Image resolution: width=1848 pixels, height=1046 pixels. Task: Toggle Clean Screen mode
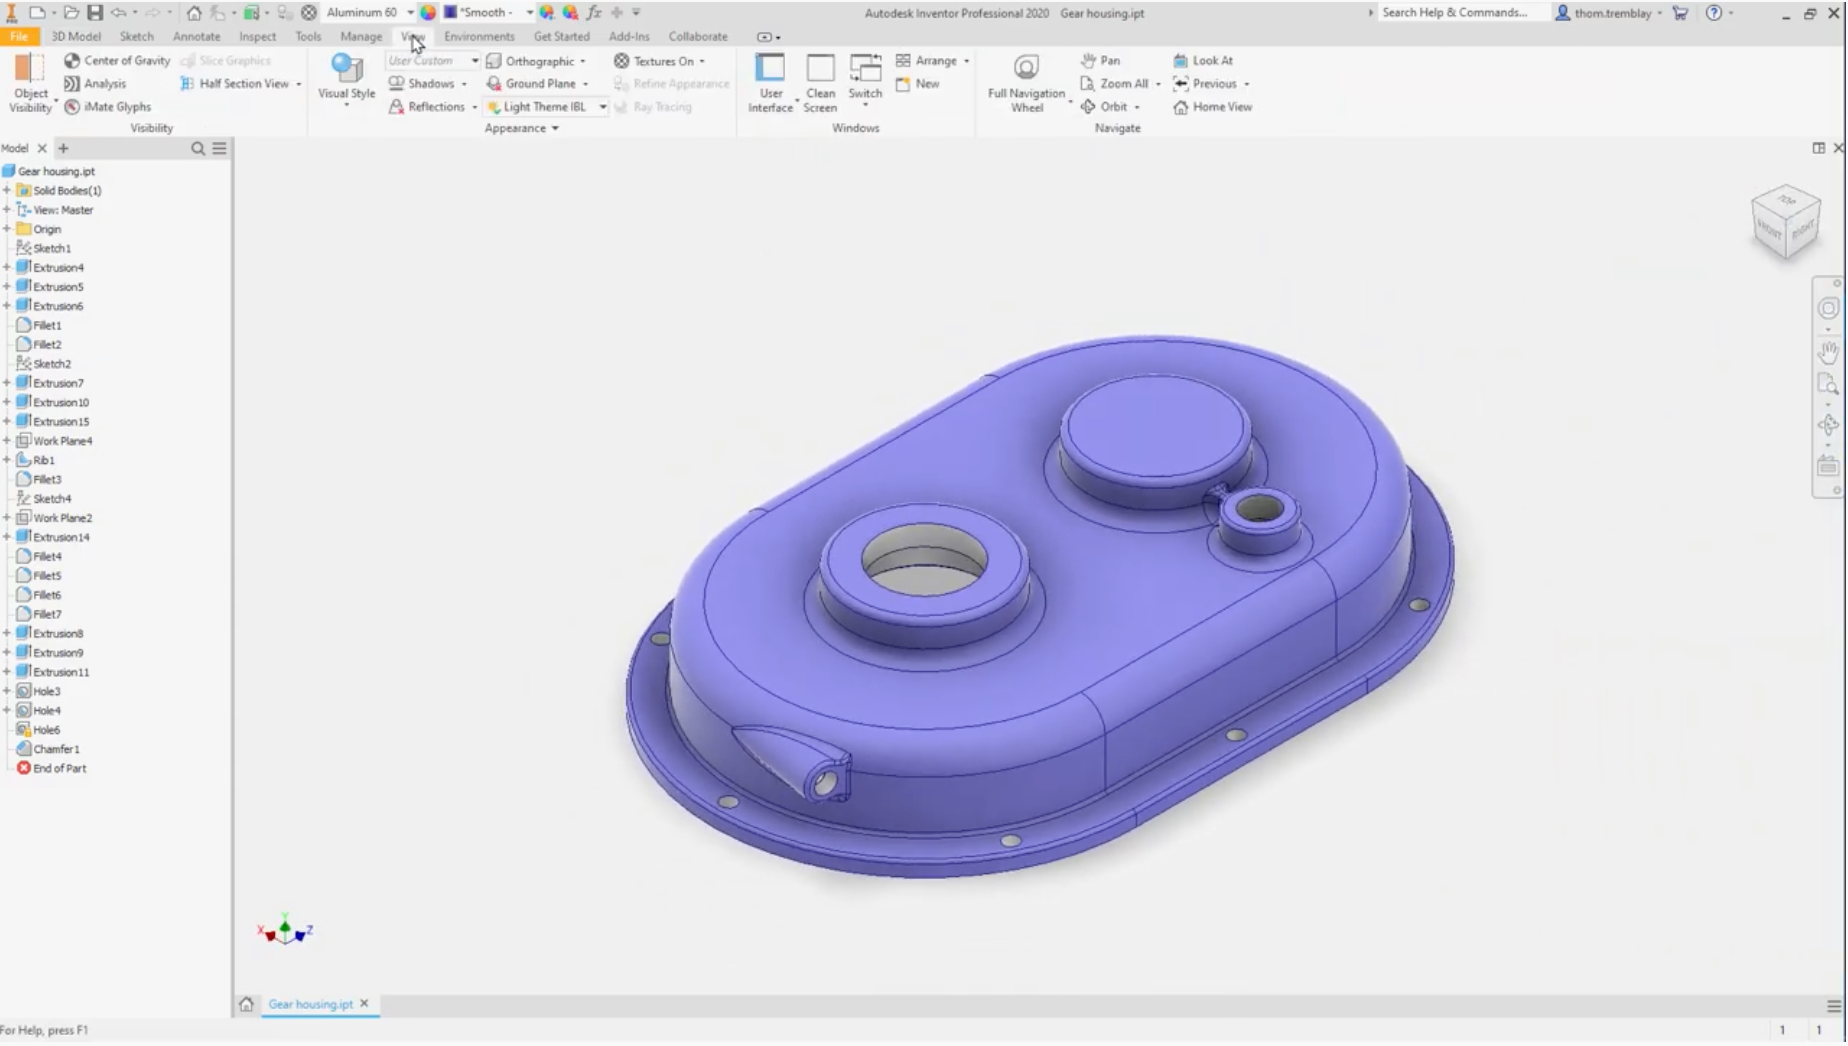(820, 83)
